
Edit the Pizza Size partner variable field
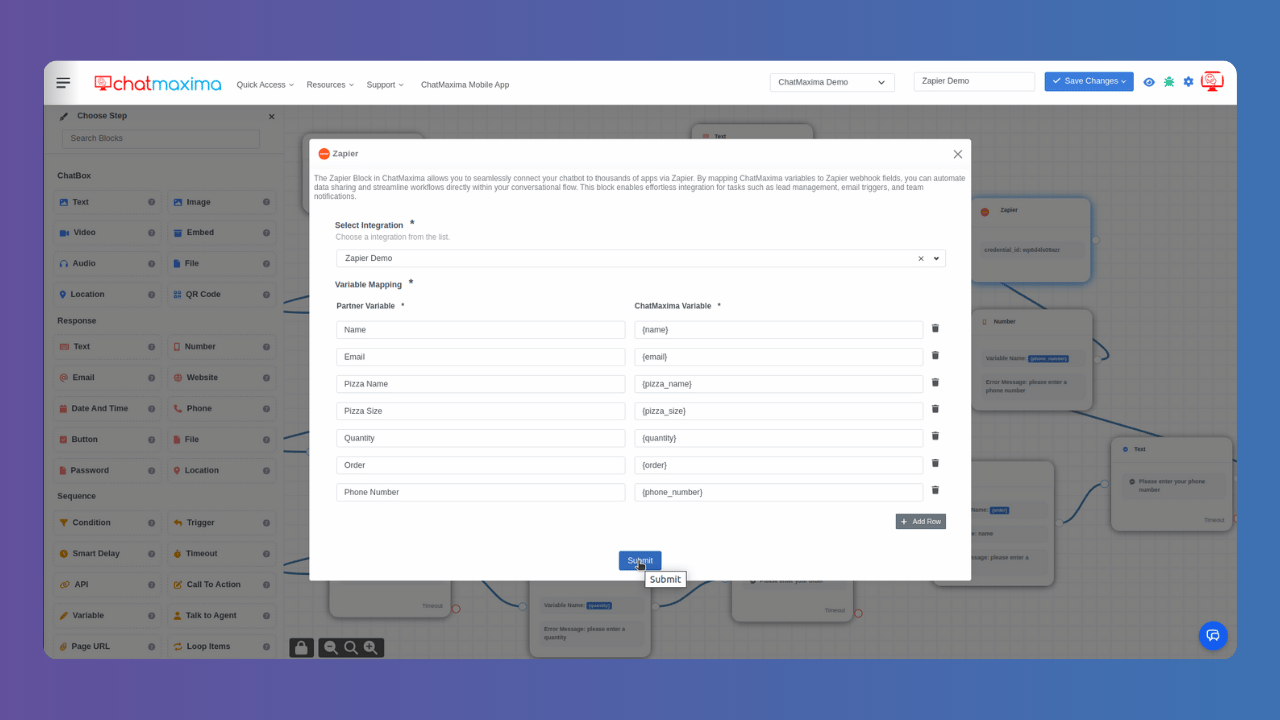481,411
